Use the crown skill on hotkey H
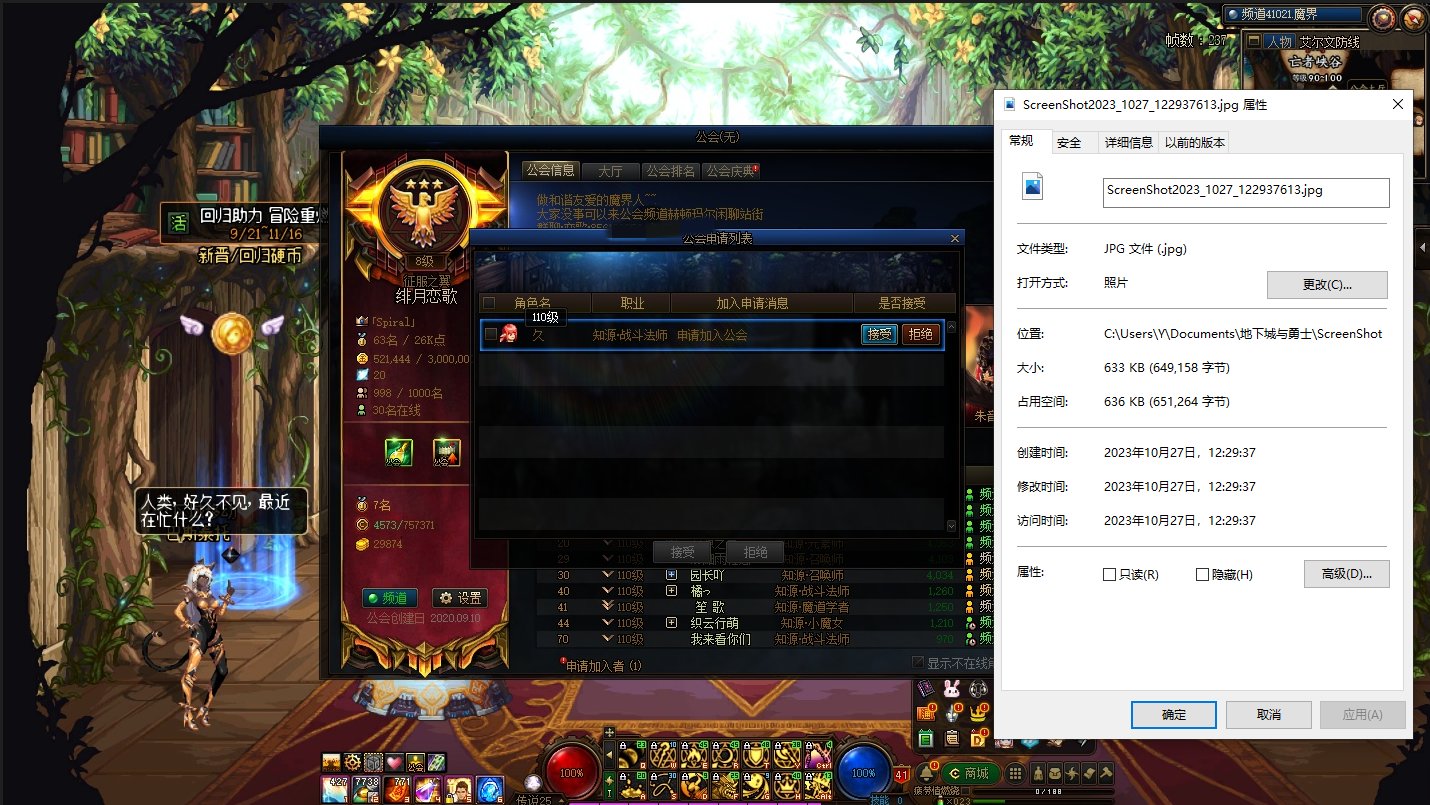1430x805 pixels. [788, 786]
